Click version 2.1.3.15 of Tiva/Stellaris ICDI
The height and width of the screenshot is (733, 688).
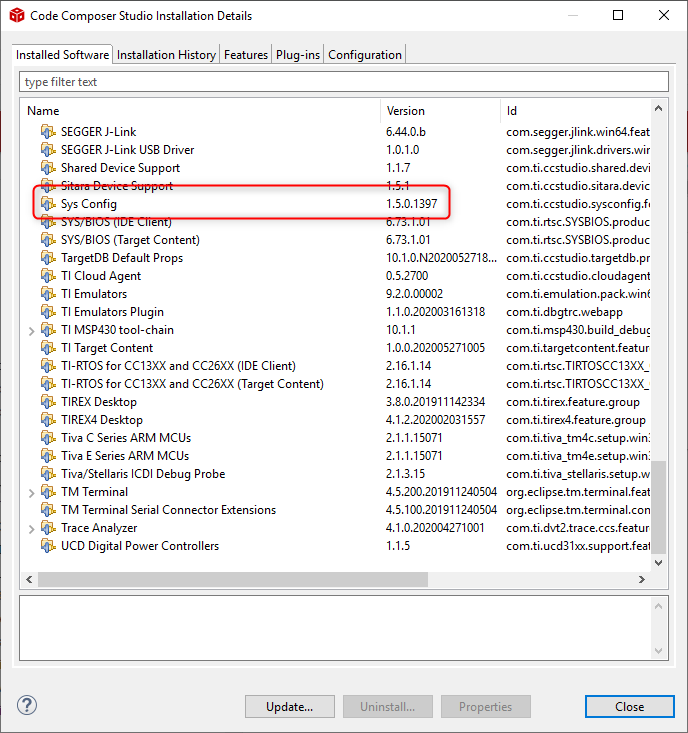pos(405,474)
